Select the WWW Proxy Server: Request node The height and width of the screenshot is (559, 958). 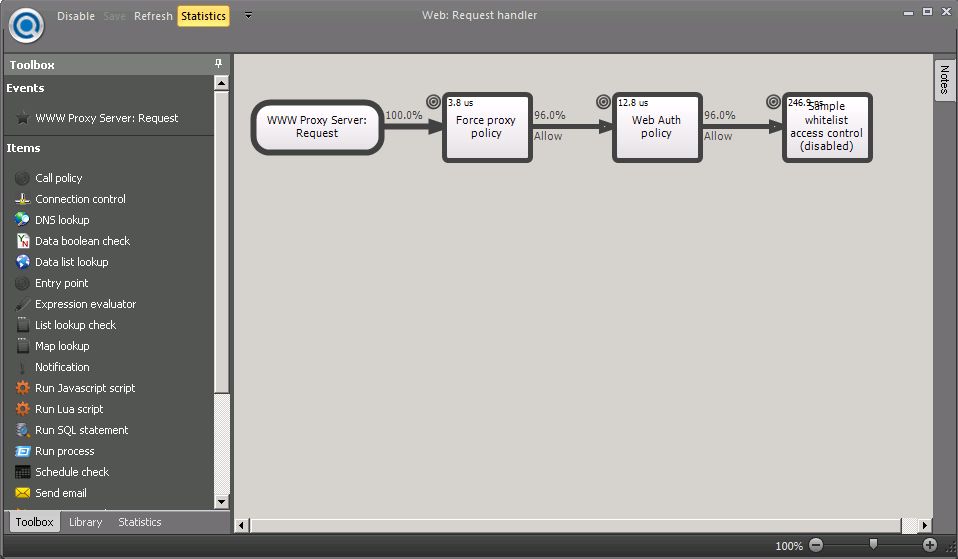317,127
